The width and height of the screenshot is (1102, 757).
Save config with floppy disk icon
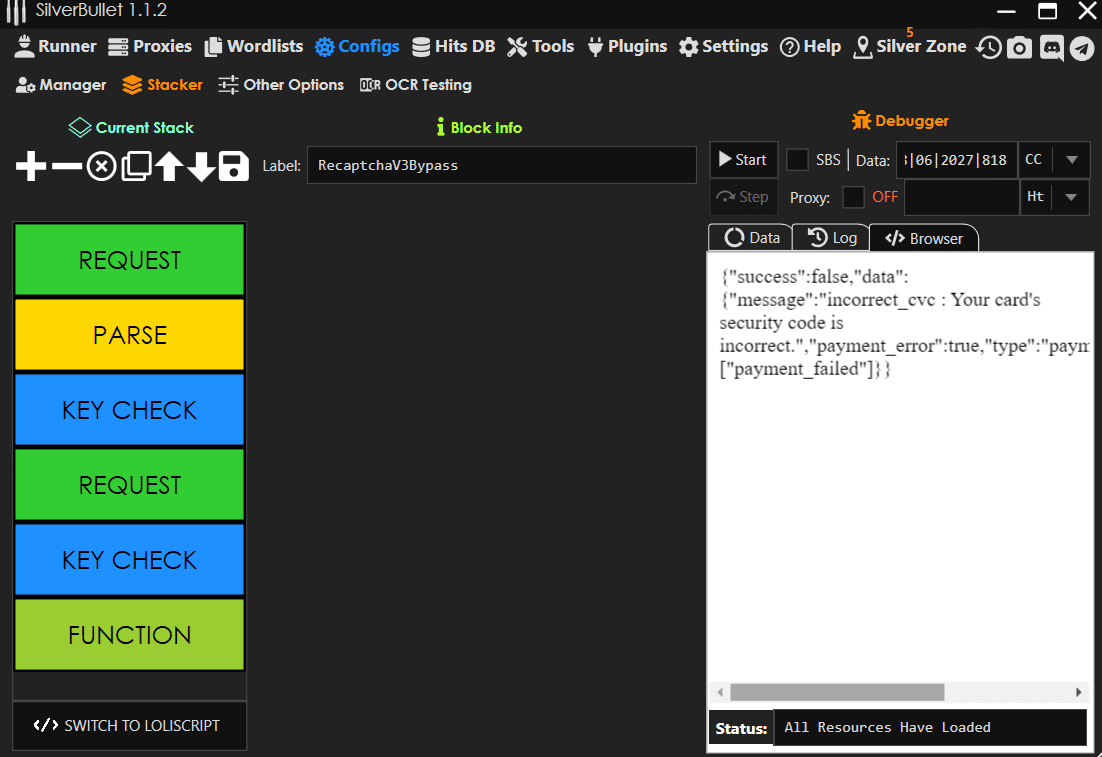(233, 167)
